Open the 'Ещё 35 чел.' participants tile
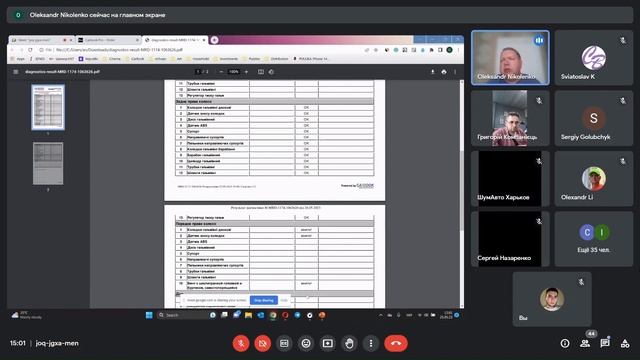The height and width of the screenshot is (360, 640). (594, 239)
